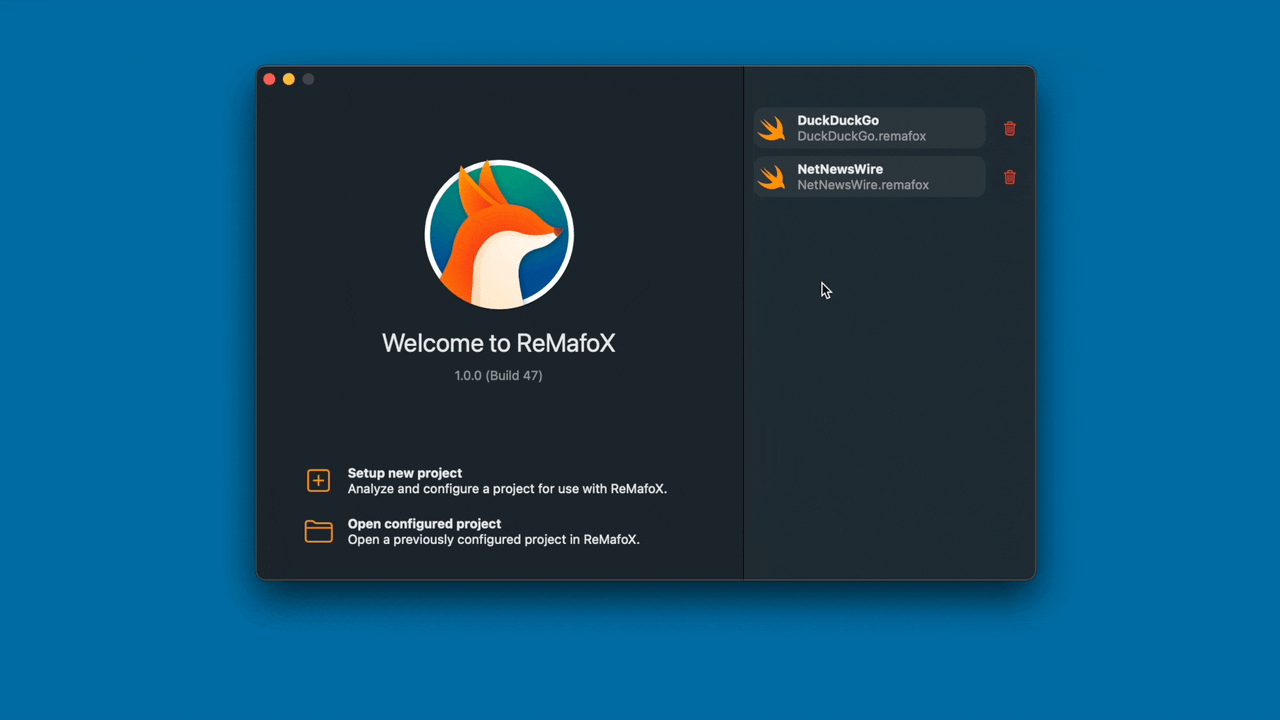Click the NetNewsWire.remafox file name
The image size is (1280, 720).
tap(863, 185)
